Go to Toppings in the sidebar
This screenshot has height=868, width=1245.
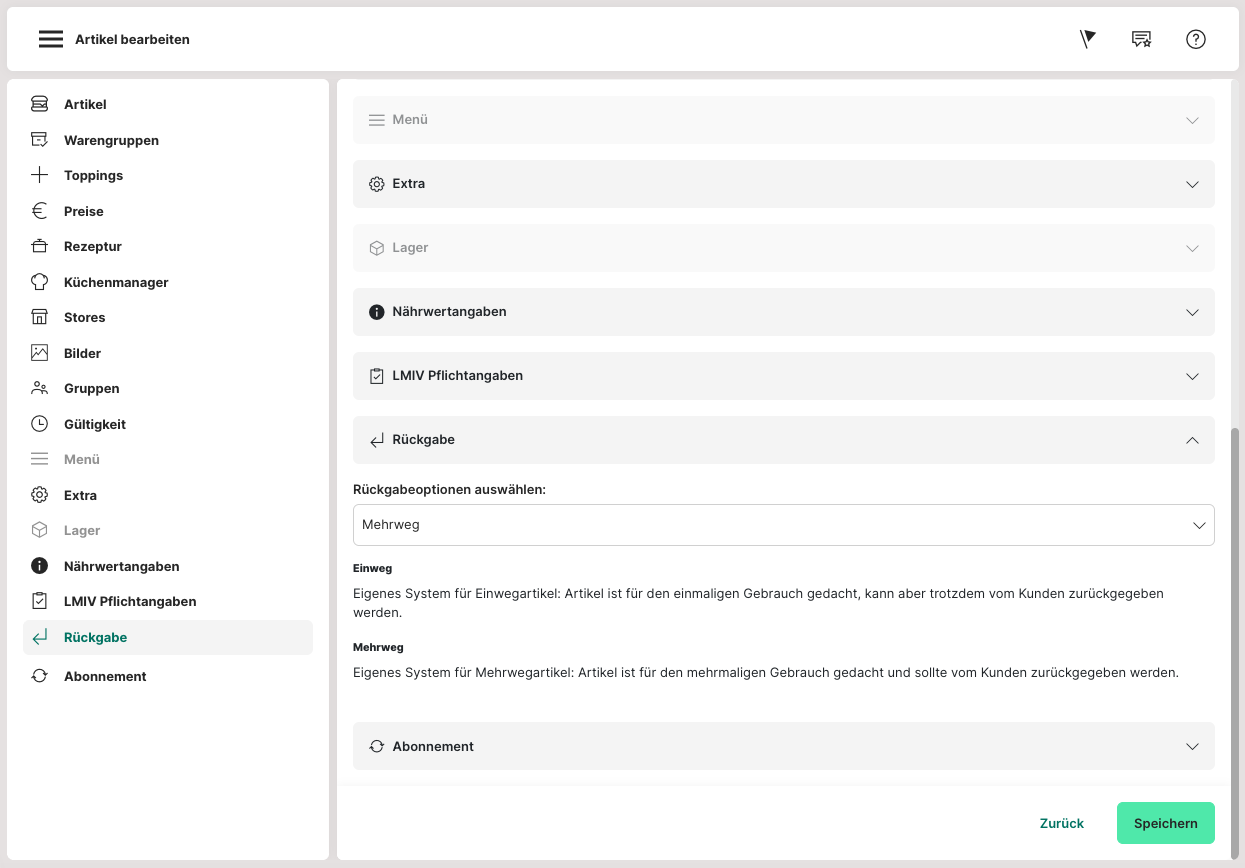point(93,175)
